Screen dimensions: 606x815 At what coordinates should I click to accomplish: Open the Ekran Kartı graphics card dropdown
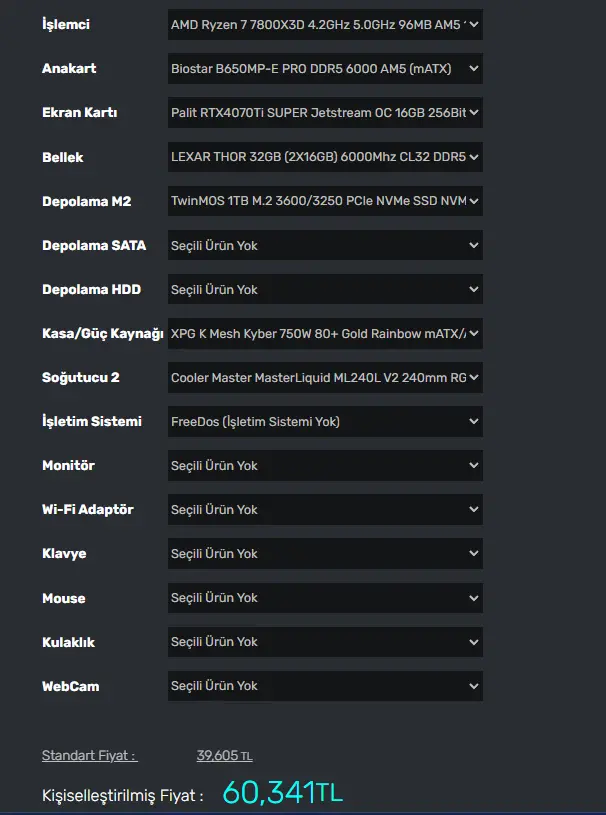(x=325, y=113)
